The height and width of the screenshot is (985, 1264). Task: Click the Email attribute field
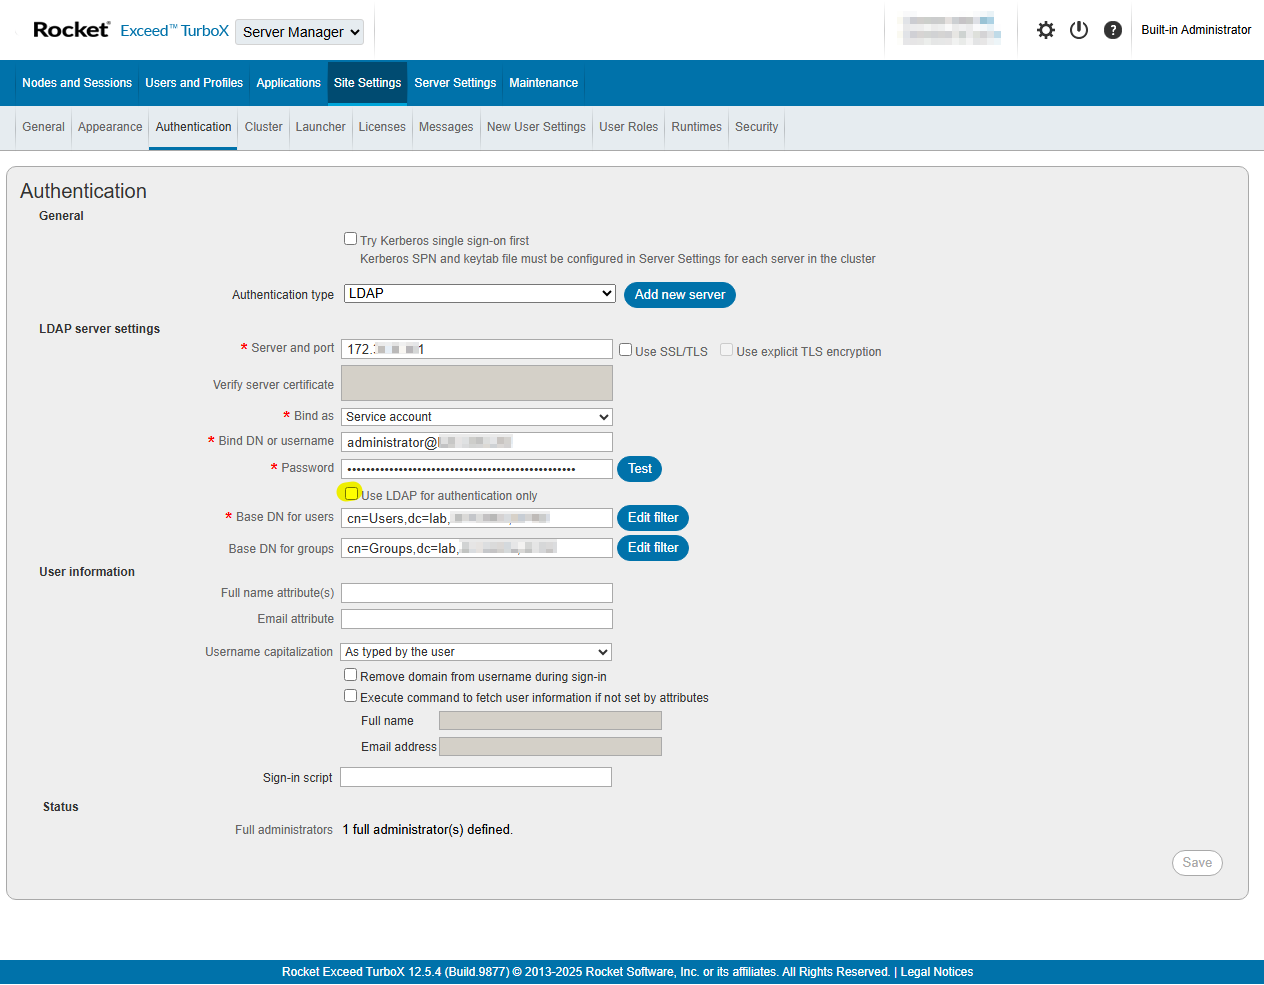coord(477,619)
